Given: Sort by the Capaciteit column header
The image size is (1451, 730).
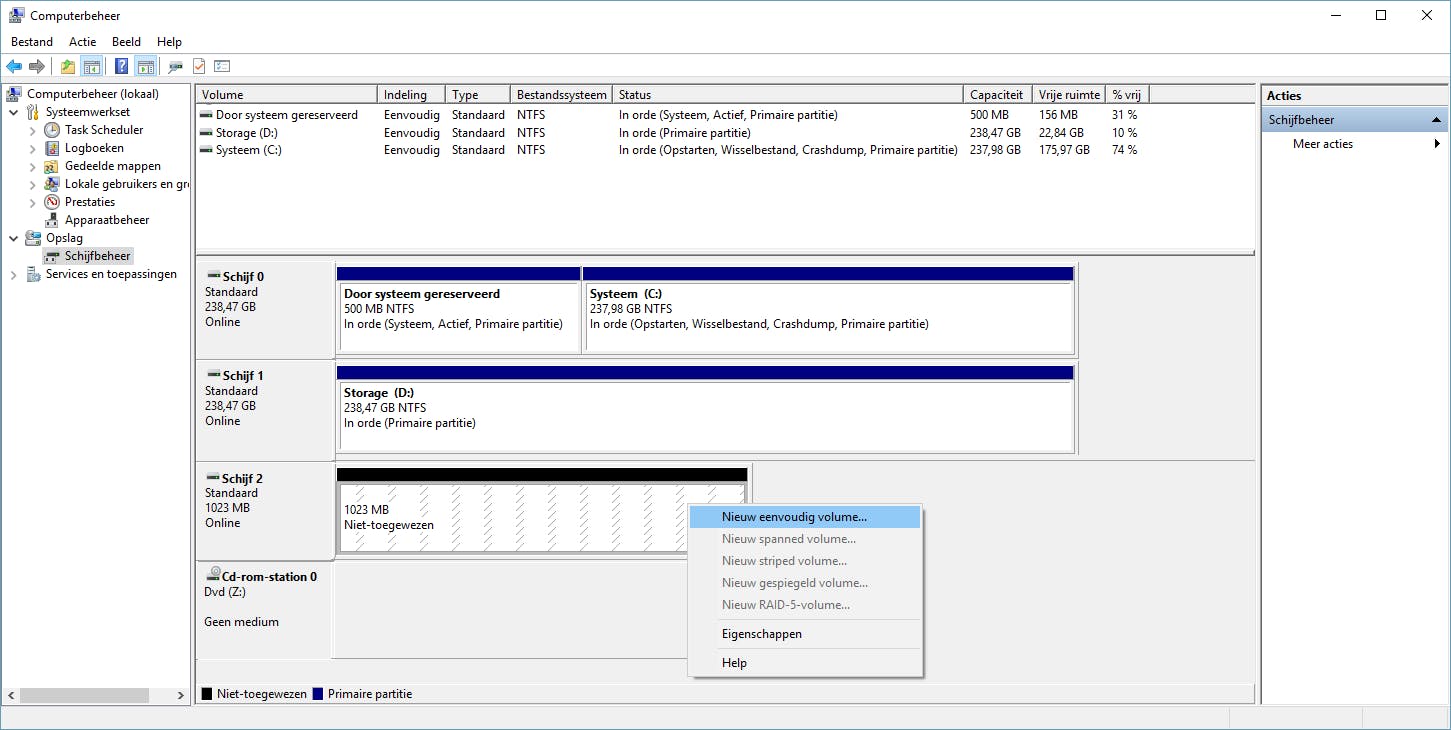Looking at the screenshot, I should tap(996, 95).
